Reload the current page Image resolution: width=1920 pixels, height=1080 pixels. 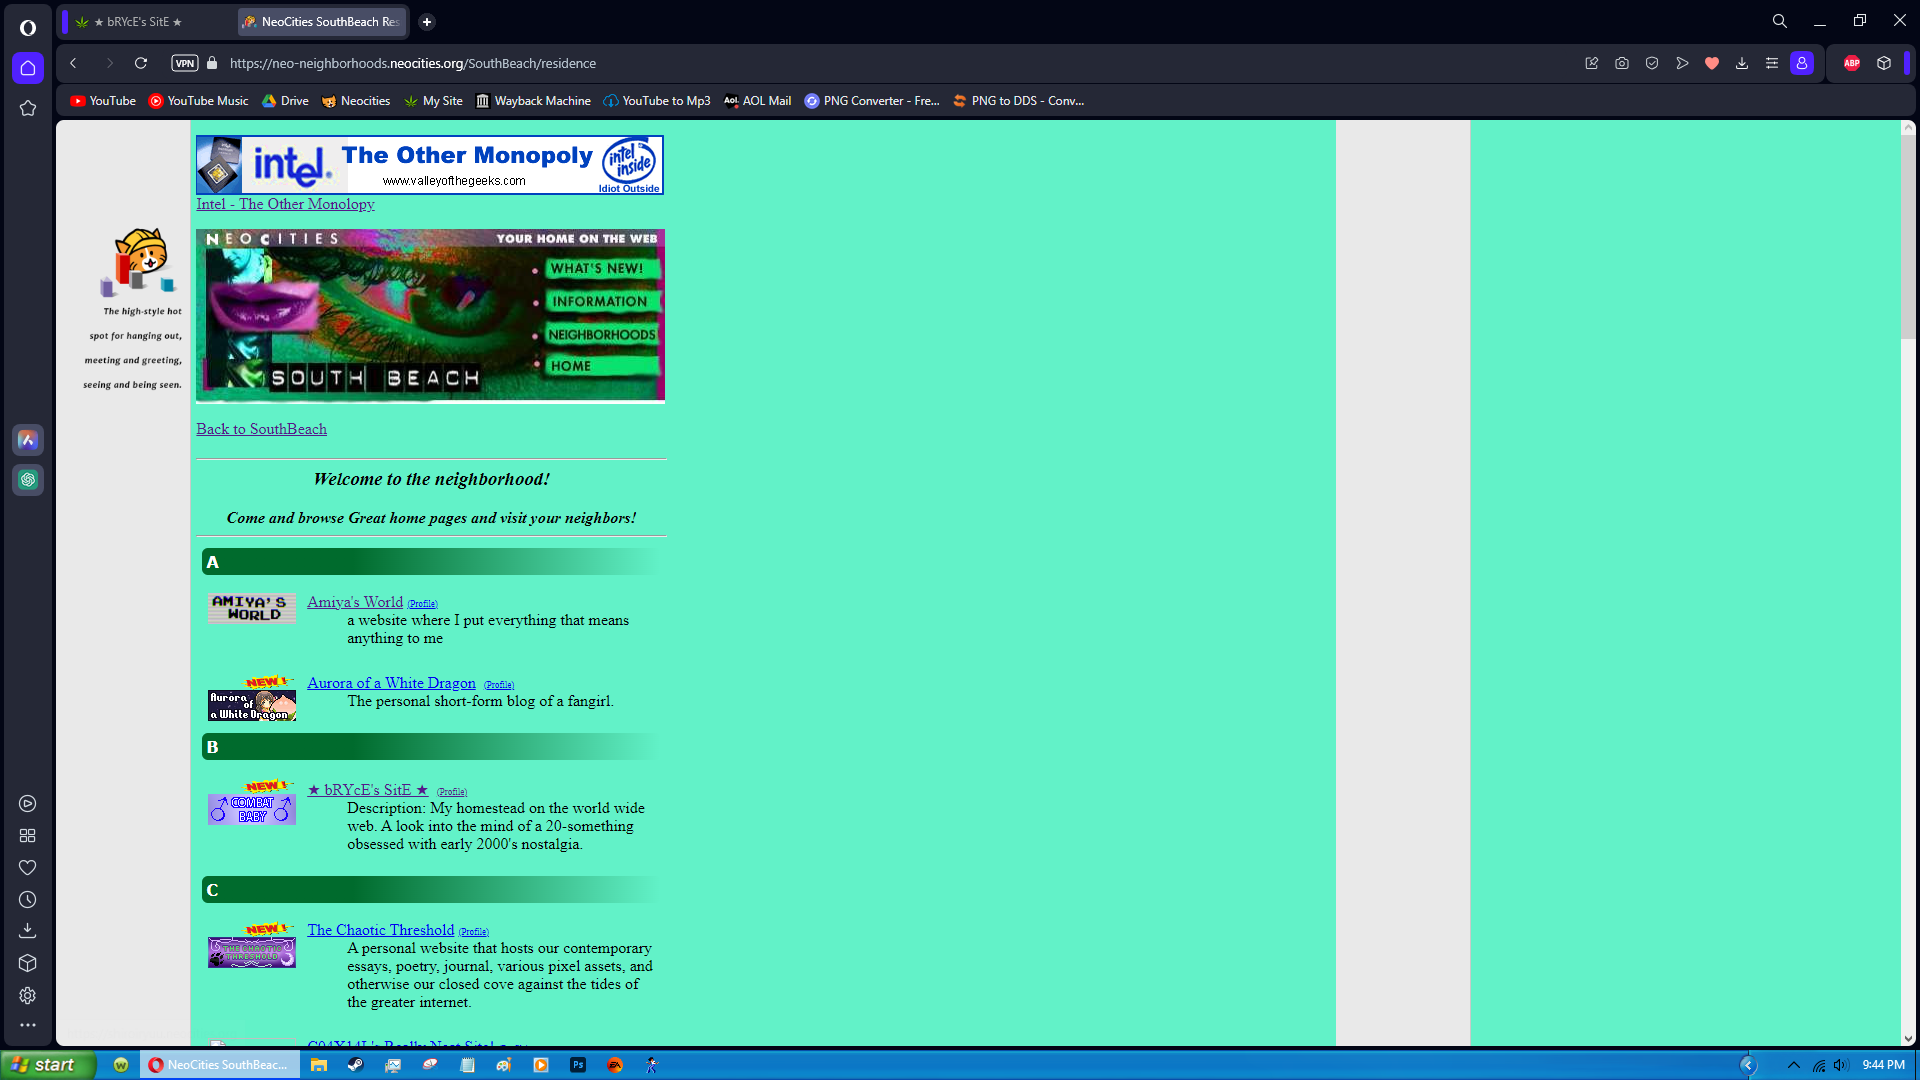pos(141,63)
